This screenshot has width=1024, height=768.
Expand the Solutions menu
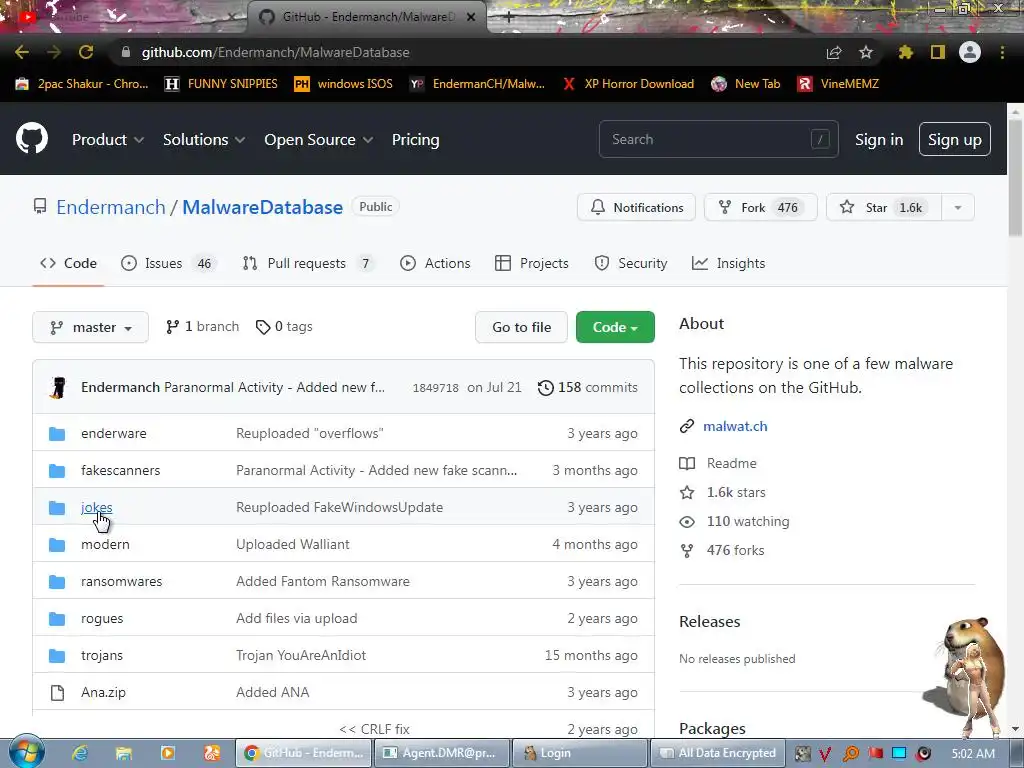(204, 140)
